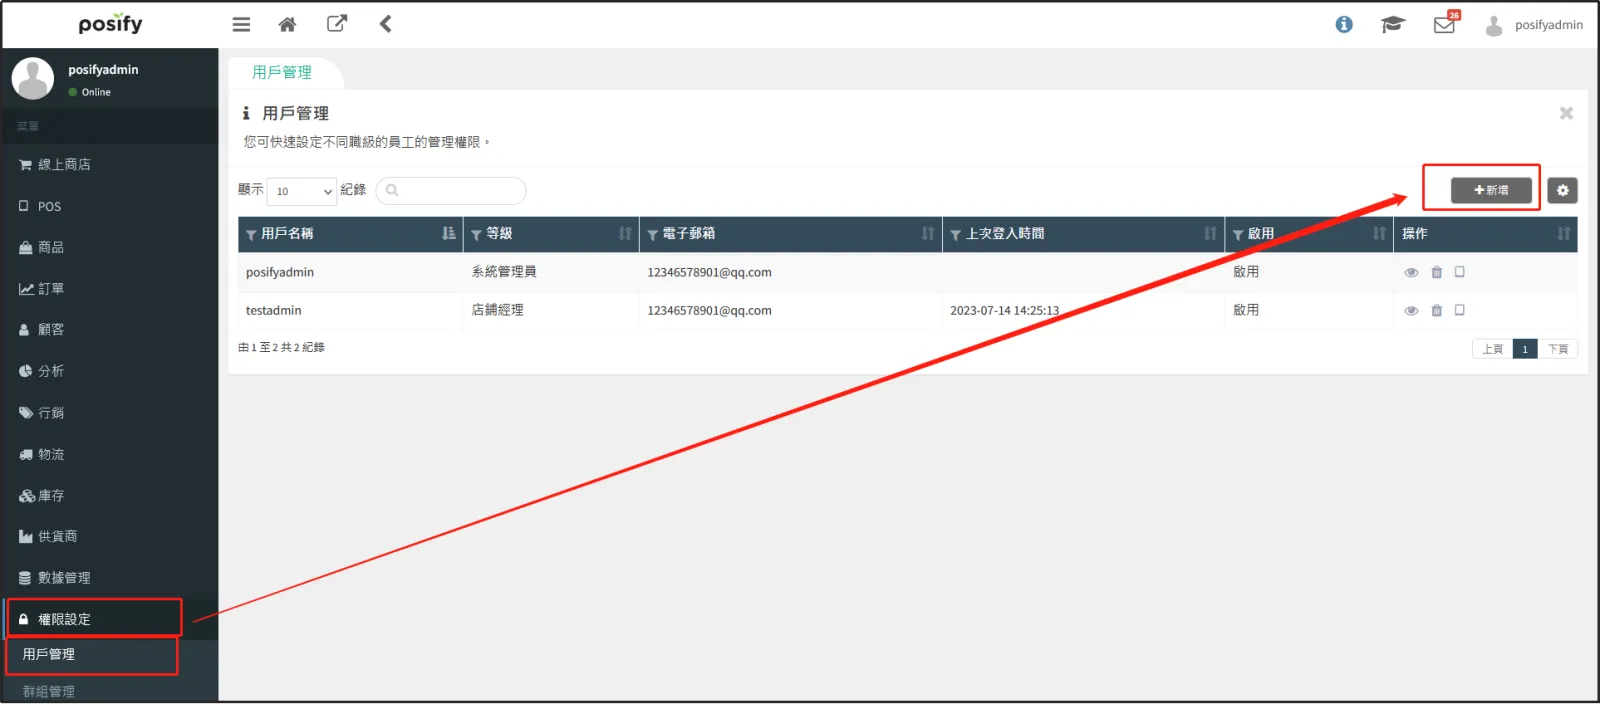
Task: Open the records-per-page dropdown showing 10
Action: tap(303, 191)
